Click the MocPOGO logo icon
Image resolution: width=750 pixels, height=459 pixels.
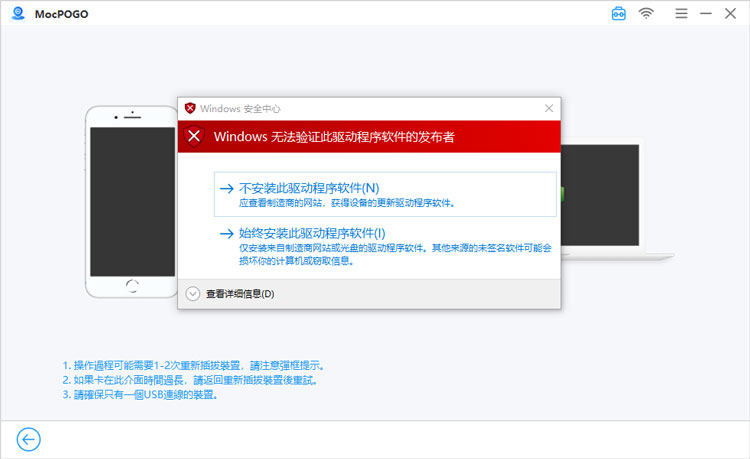click(17, 13)
